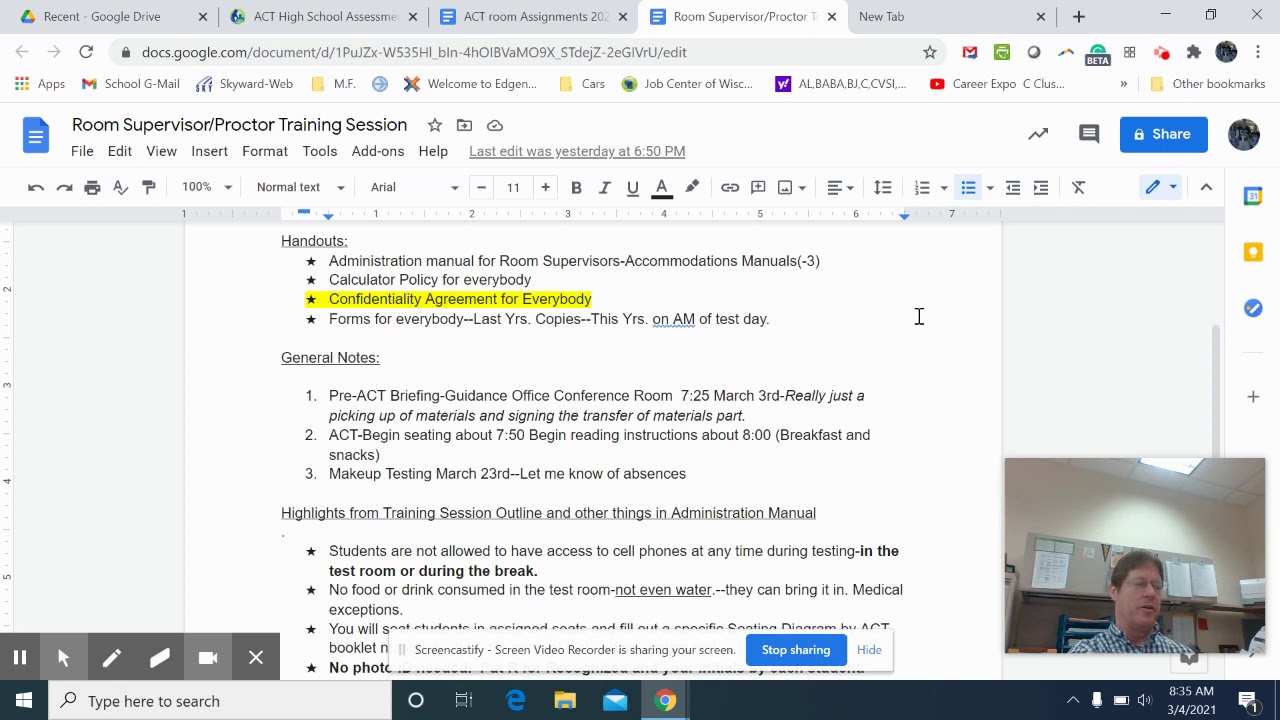Click the font size field showing 11

click(x=513, y=187)
